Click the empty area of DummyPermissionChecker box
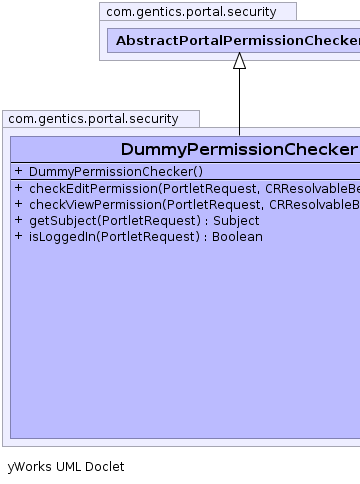 185,340
